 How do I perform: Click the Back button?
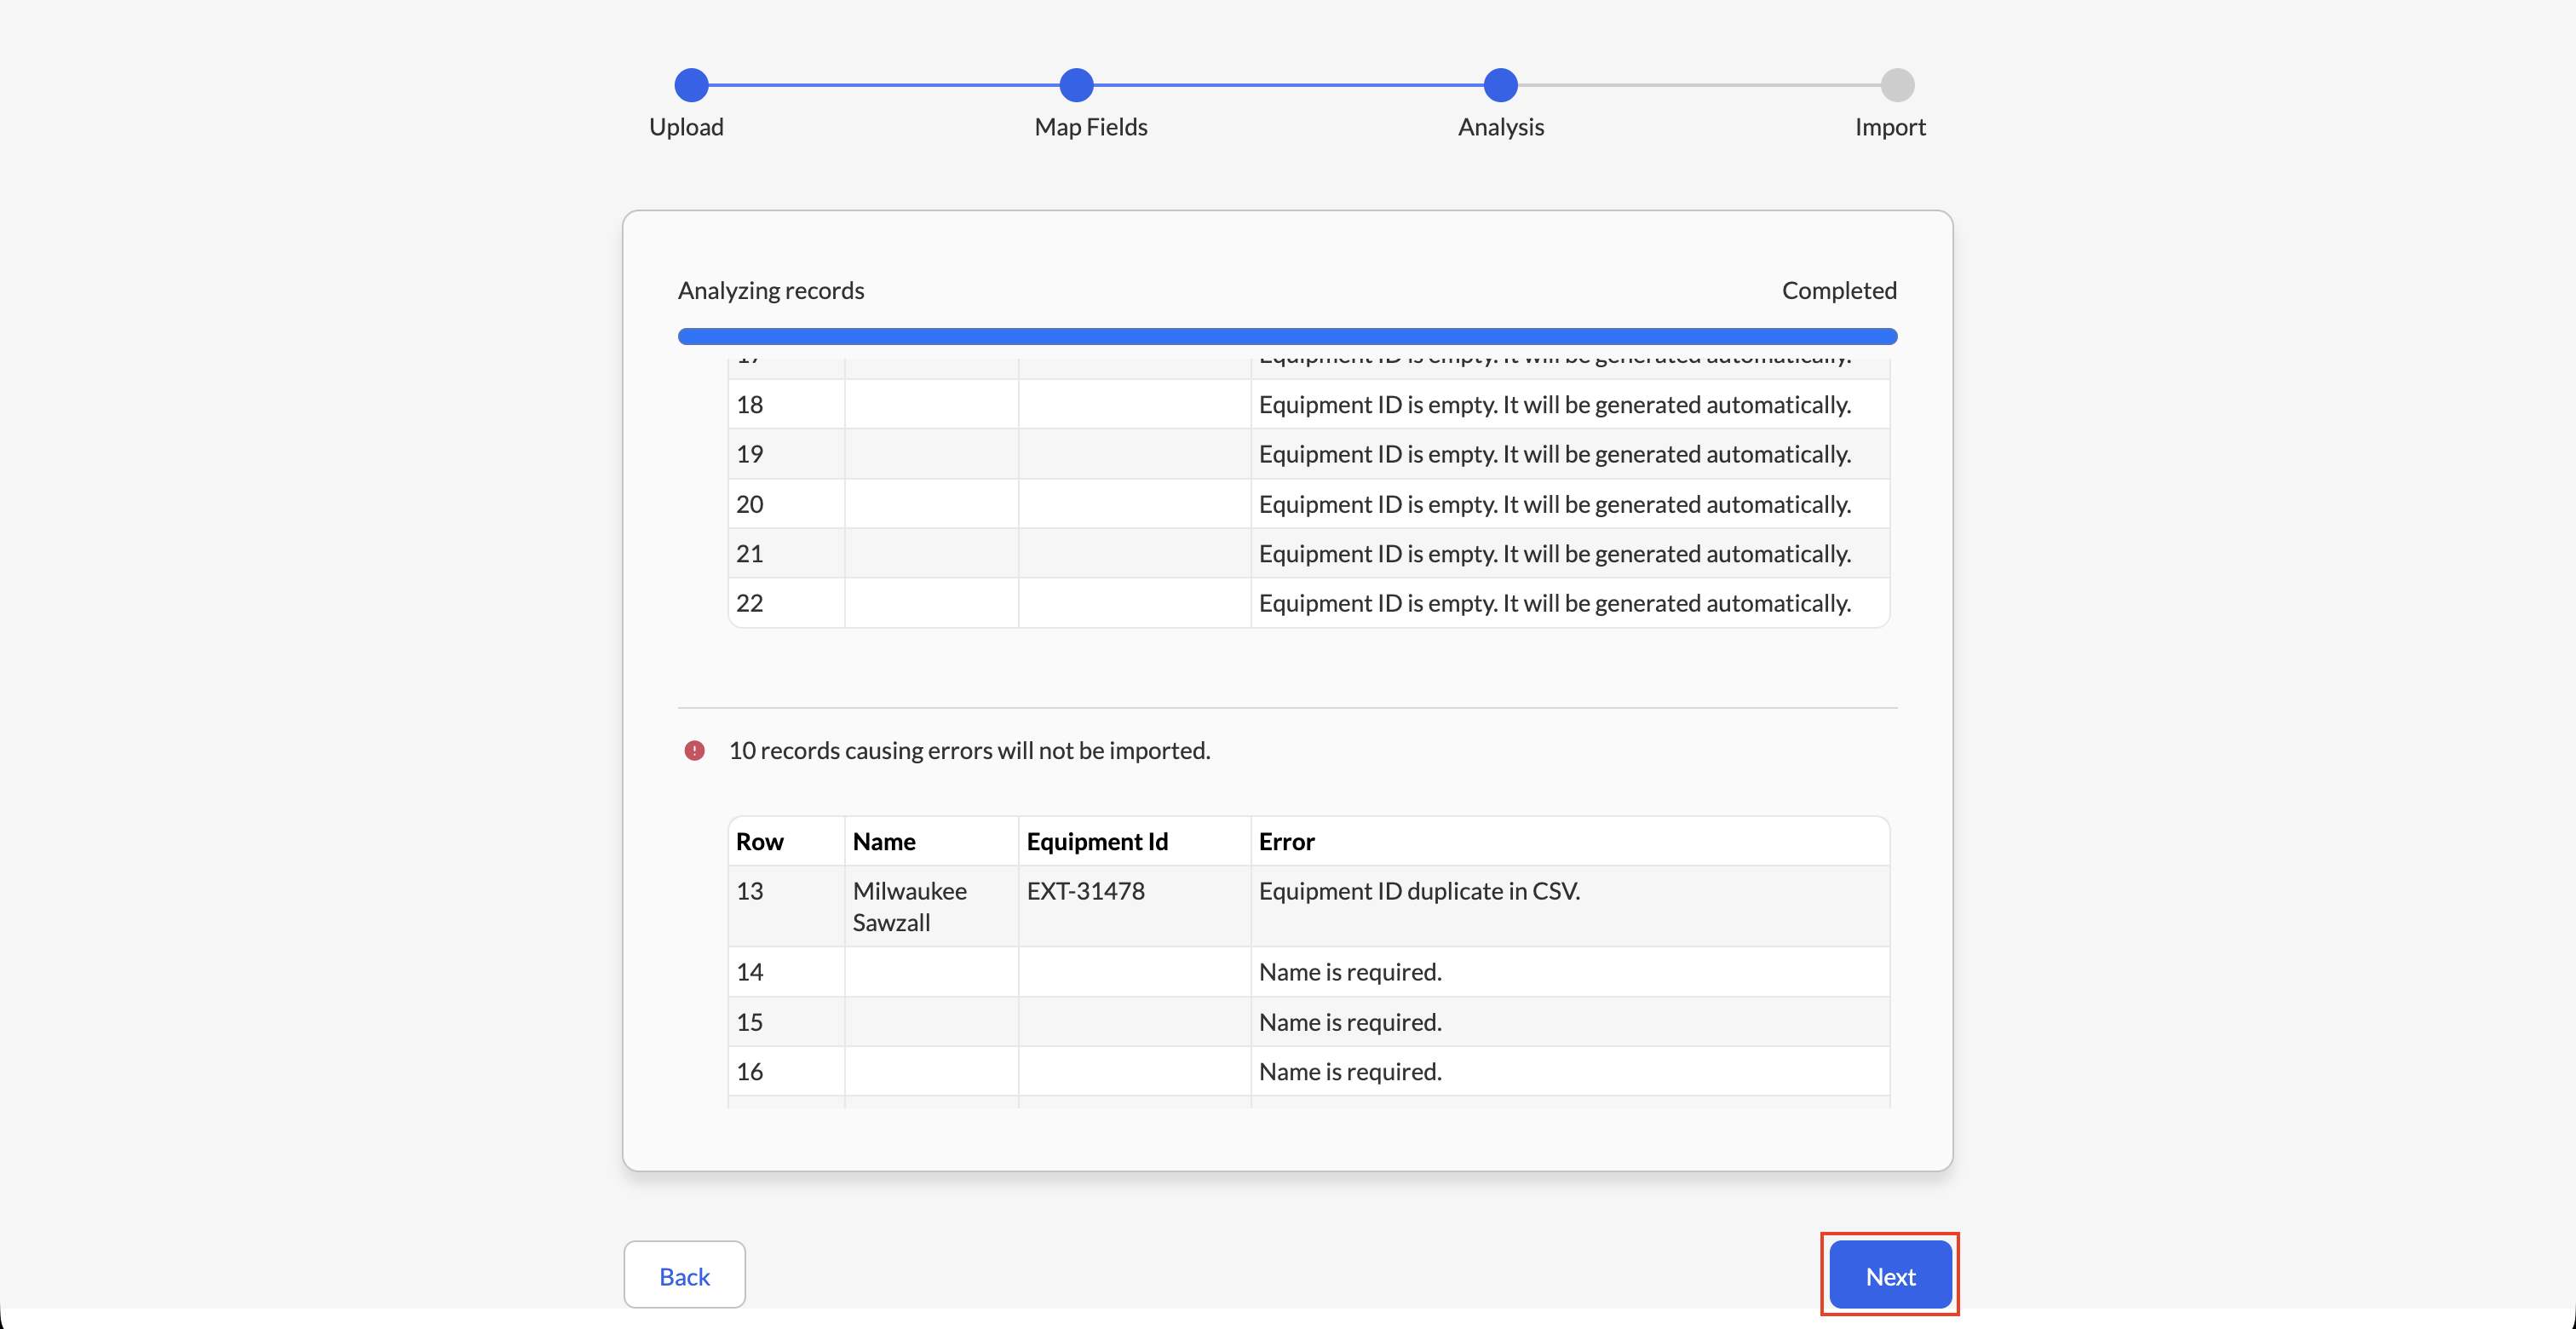click(684, 1275)
